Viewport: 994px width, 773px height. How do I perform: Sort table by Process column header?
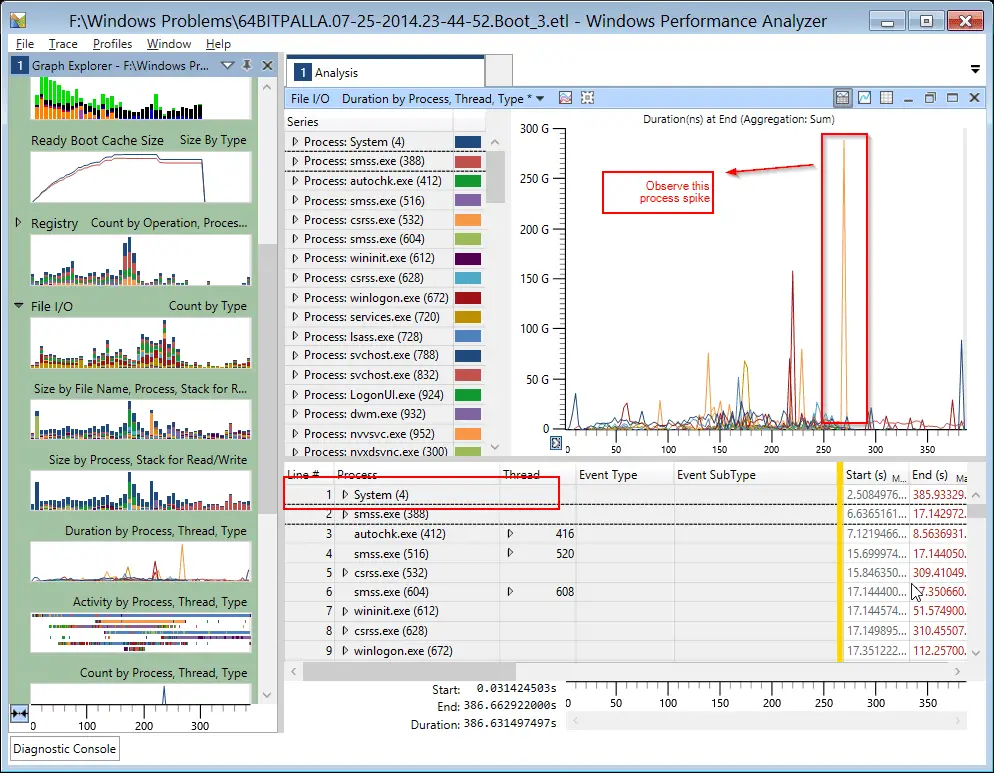tap(417, 474)
